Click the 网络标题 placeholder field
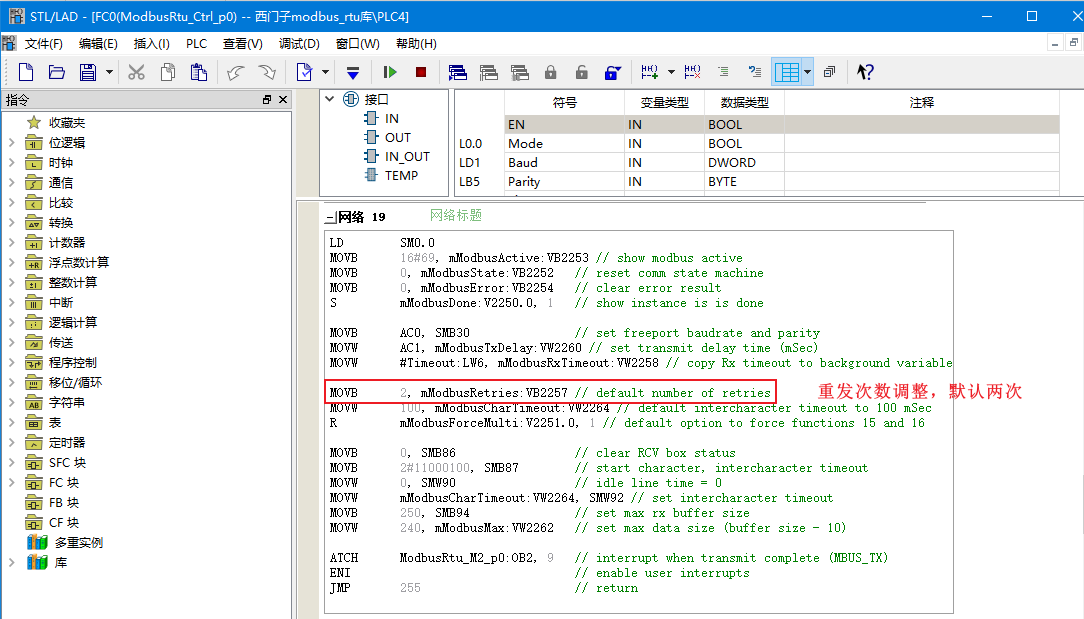The image size is (1084, 619). tap(456, 216)
